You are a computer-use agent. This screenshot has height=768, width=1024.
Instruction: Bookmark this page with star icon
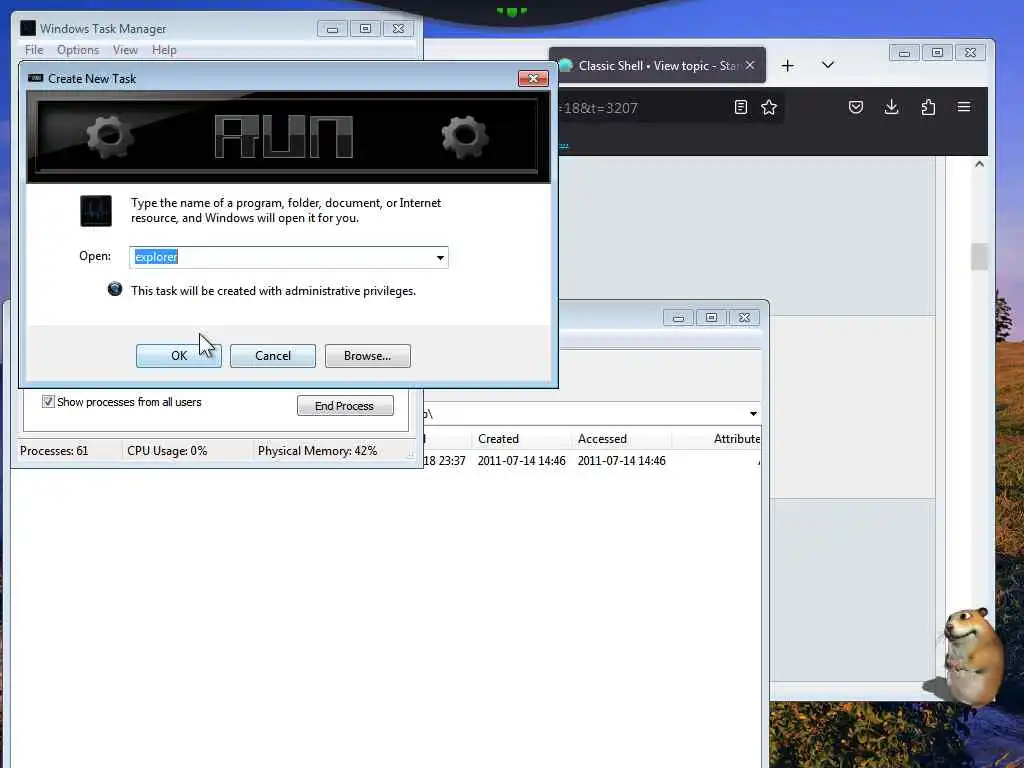pyautogui.click(x=769, y=107)
